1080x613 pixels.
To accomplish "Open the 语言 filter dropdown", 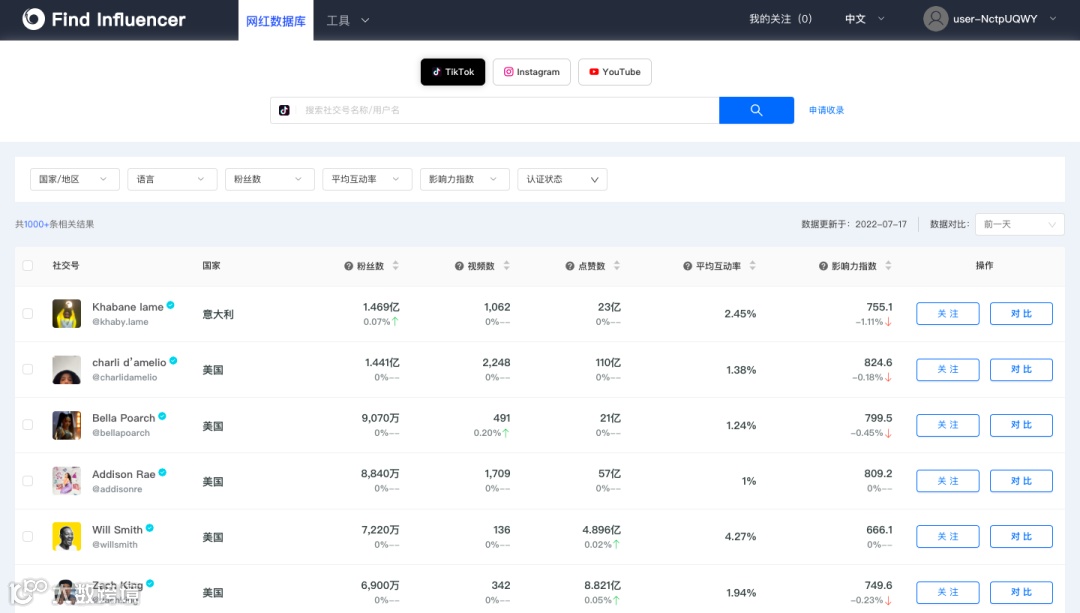I will click(172, 179).
